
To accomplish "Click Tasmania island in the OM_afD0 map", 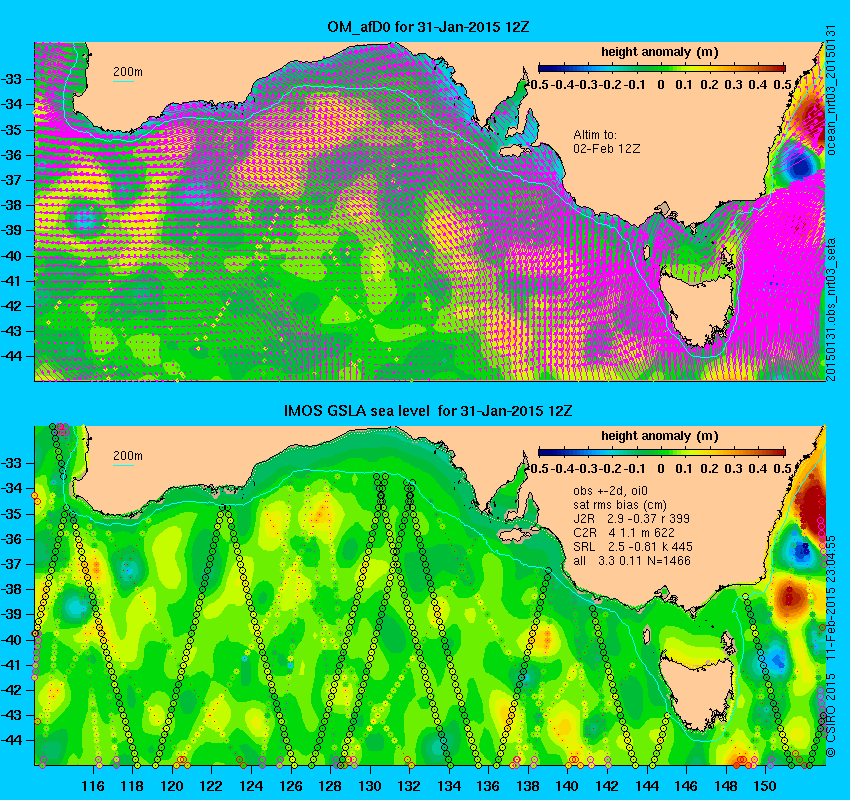I will [x=696, y=306].
